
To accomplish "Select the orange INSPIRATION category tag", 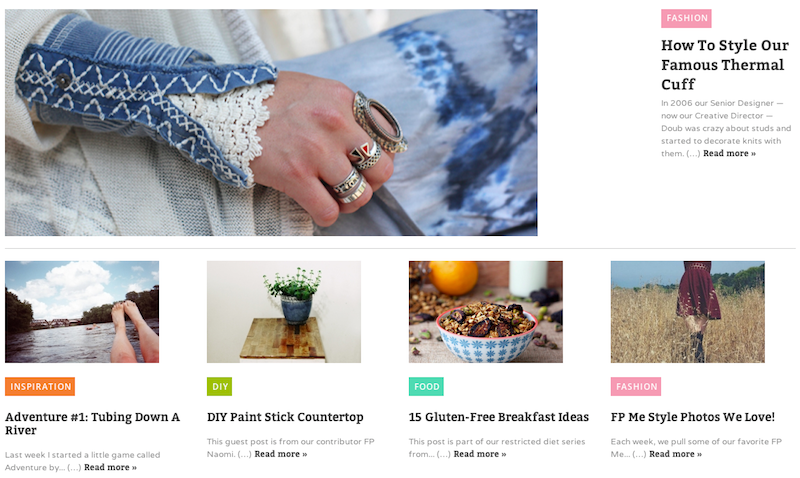I will (x=40, y=387).
